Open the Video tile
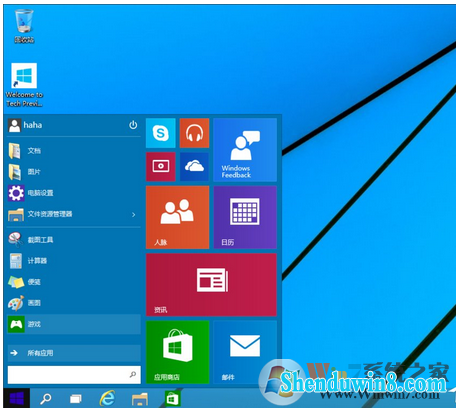The height and width of the screenshot is (408, 456). [x=161, y=167]
